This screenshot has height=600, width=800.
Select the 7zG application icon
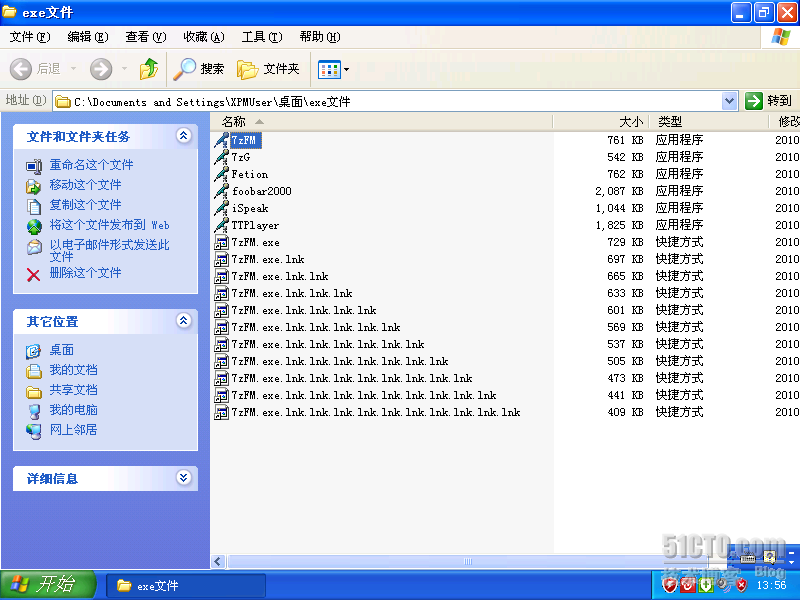tap(221, 157)
